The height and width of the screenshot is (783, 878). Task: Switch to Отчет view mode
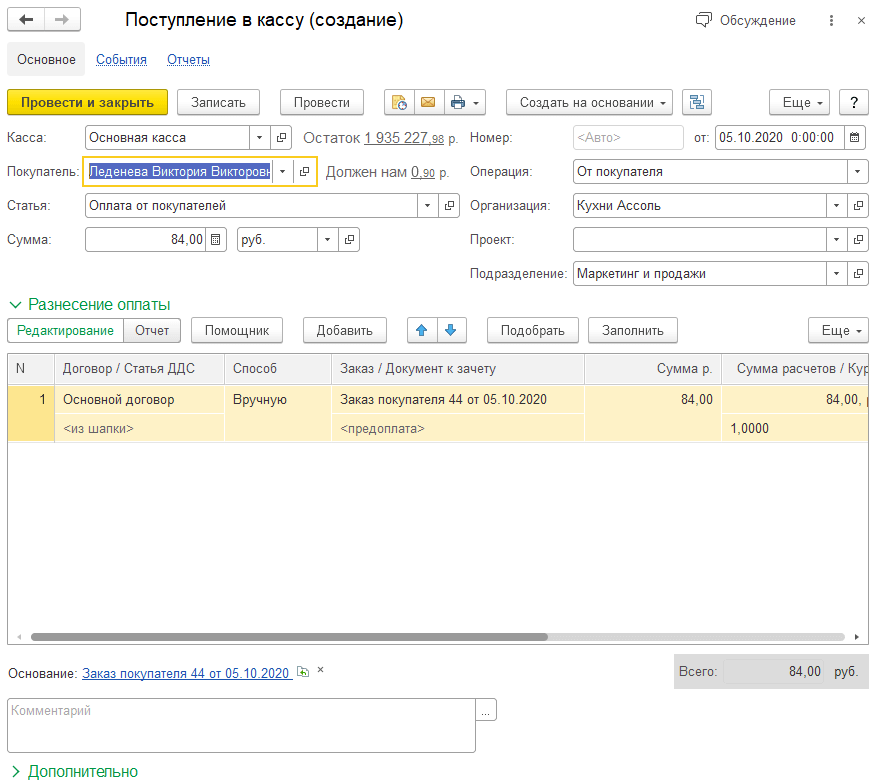[152, 330]
